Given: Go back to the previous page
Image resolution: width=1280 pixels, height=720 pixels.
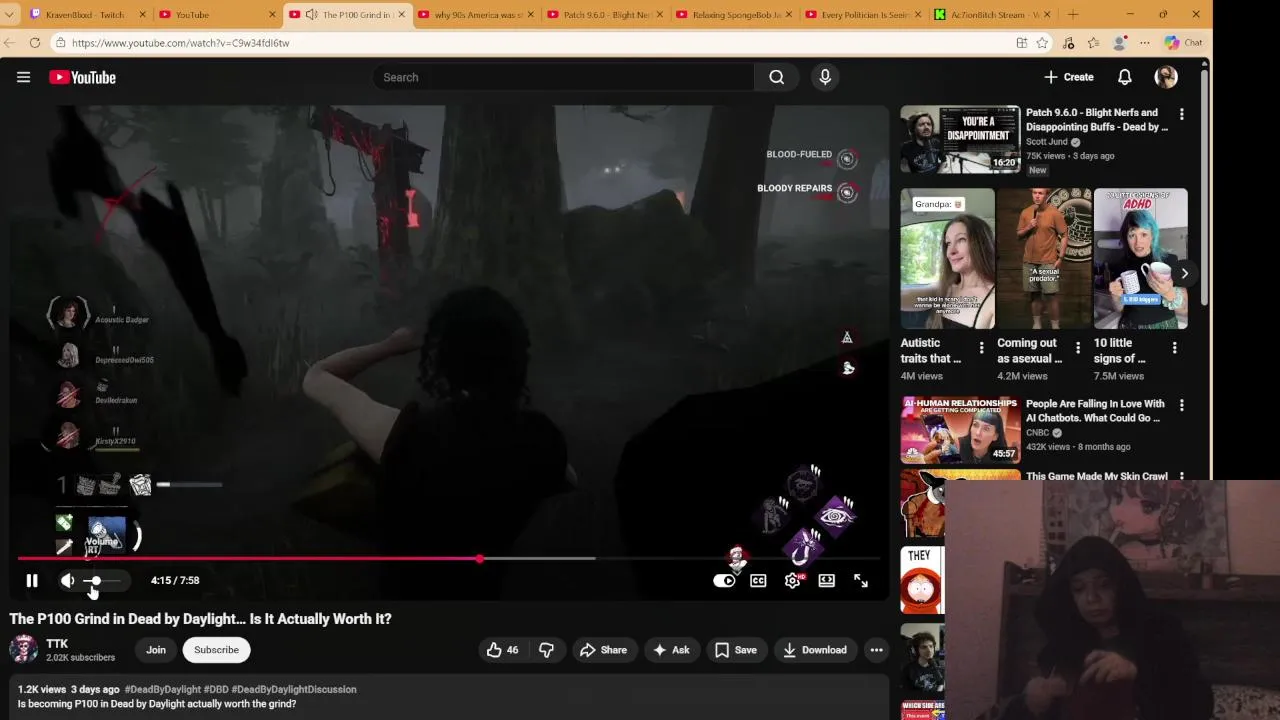Looking at the screenshot, I should tap(9, 43).
